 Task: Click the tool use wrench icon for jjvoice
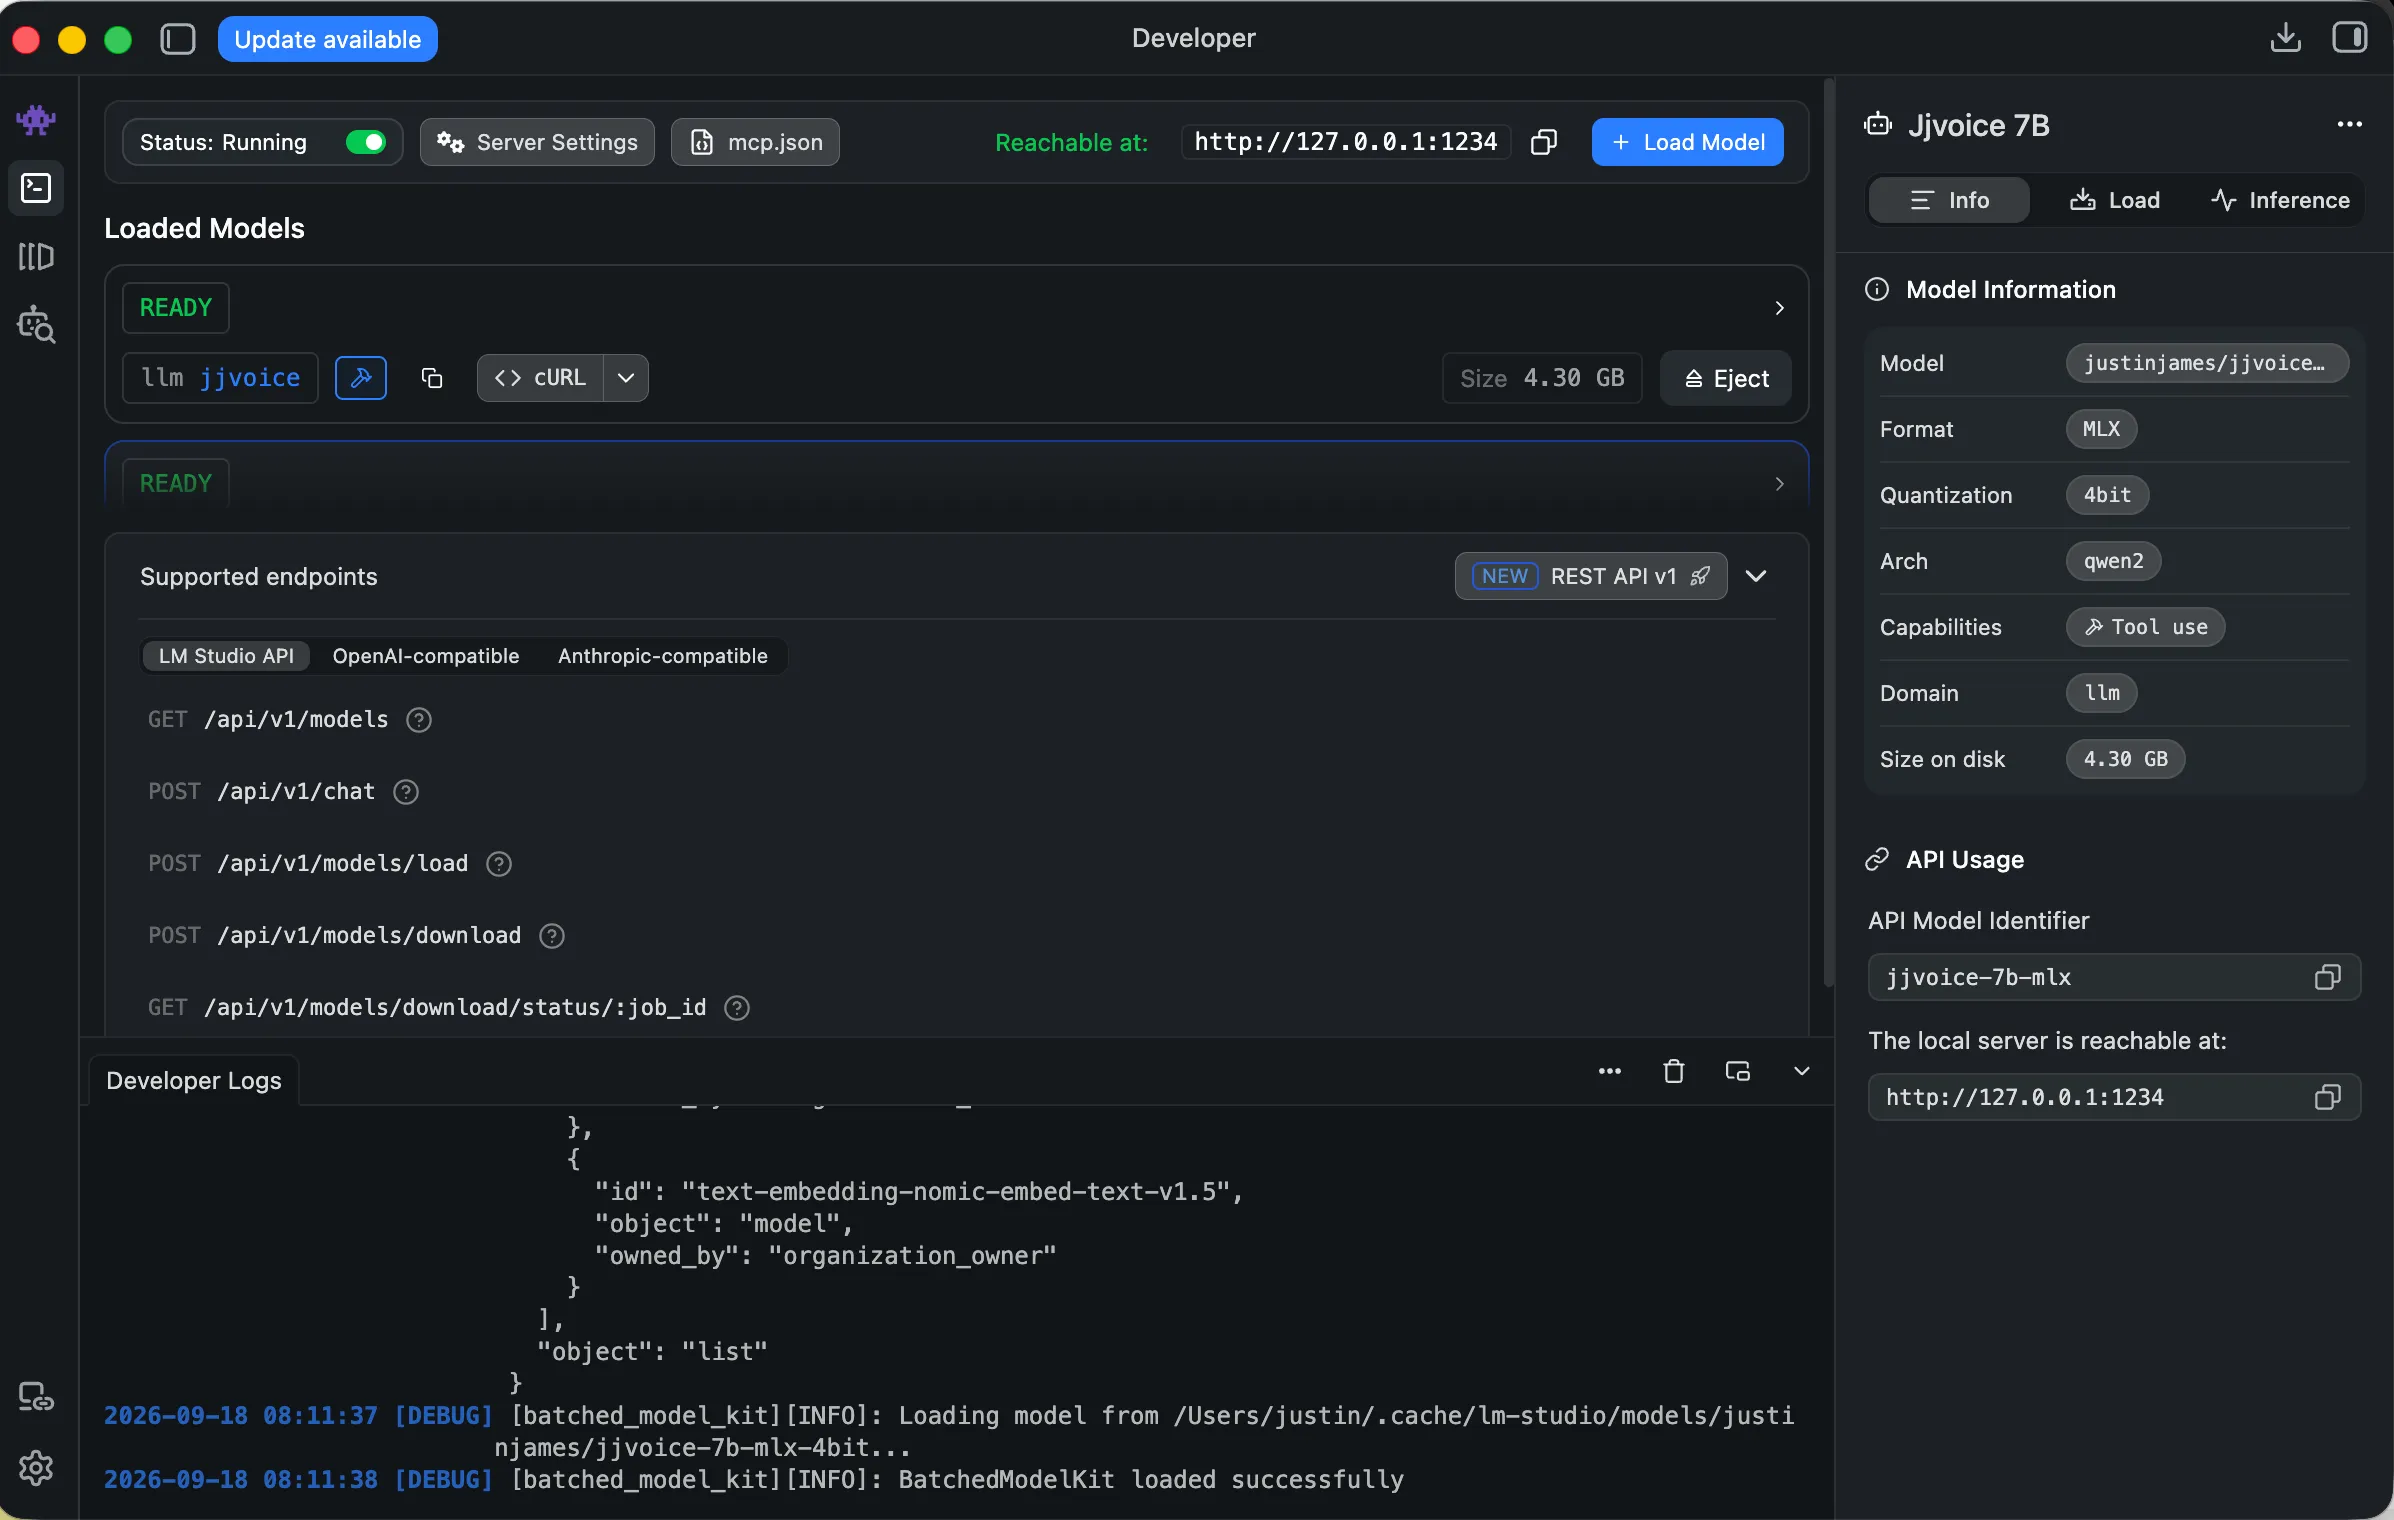click(361, 378)
